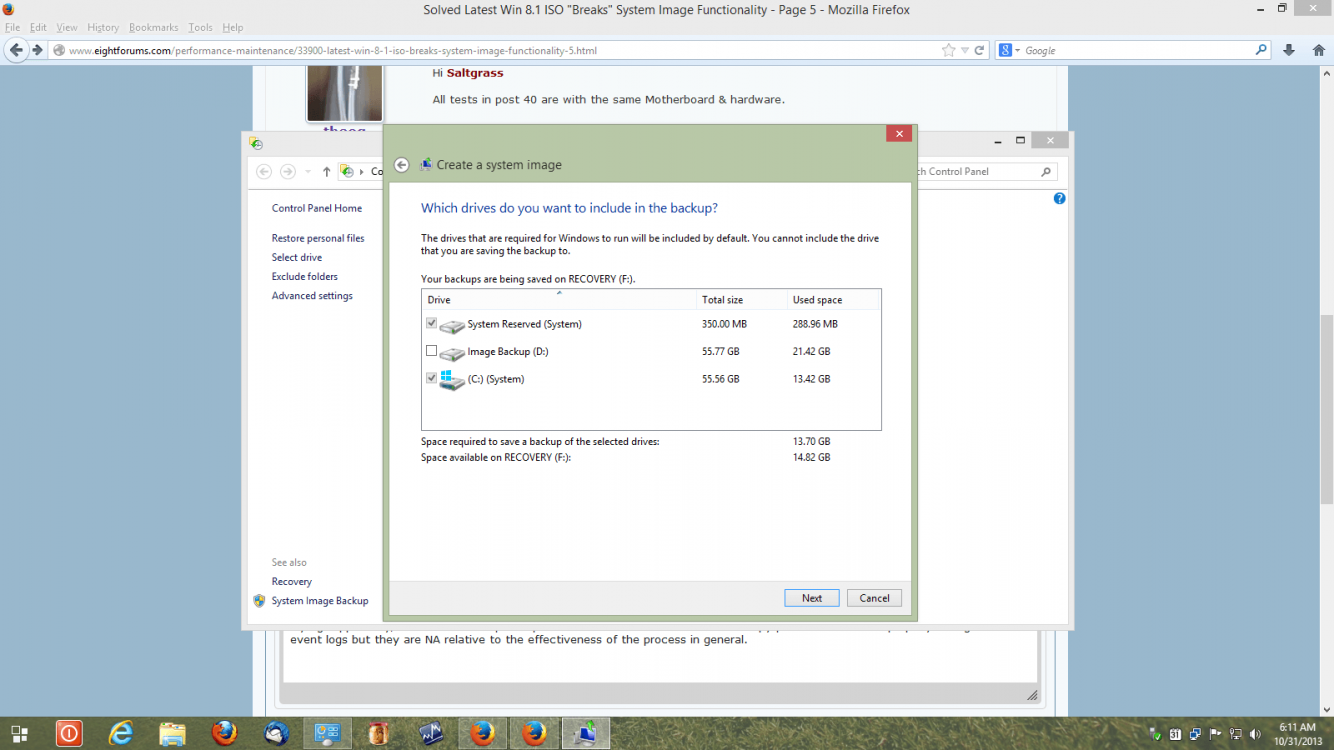This screenshot has height=750, width=1334.
Task: Sort the list by the Used space column
Action: (834, 300)
